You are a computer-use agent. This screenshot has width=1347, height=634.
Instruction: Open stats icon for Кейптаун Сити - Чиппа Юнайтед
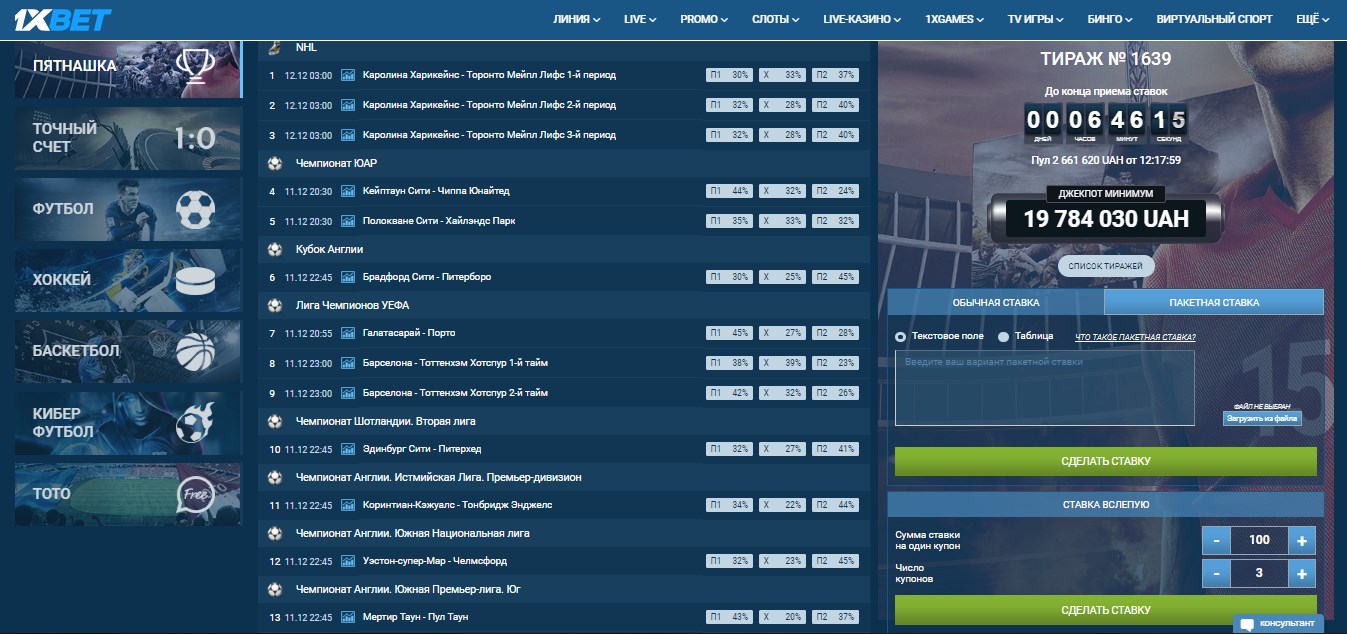coord(348,191)
